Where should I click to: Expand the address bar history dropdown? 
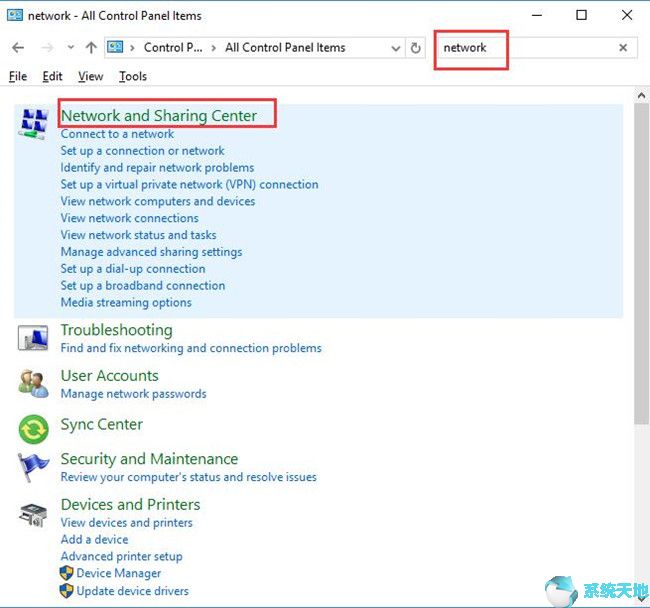coord(395,48)
